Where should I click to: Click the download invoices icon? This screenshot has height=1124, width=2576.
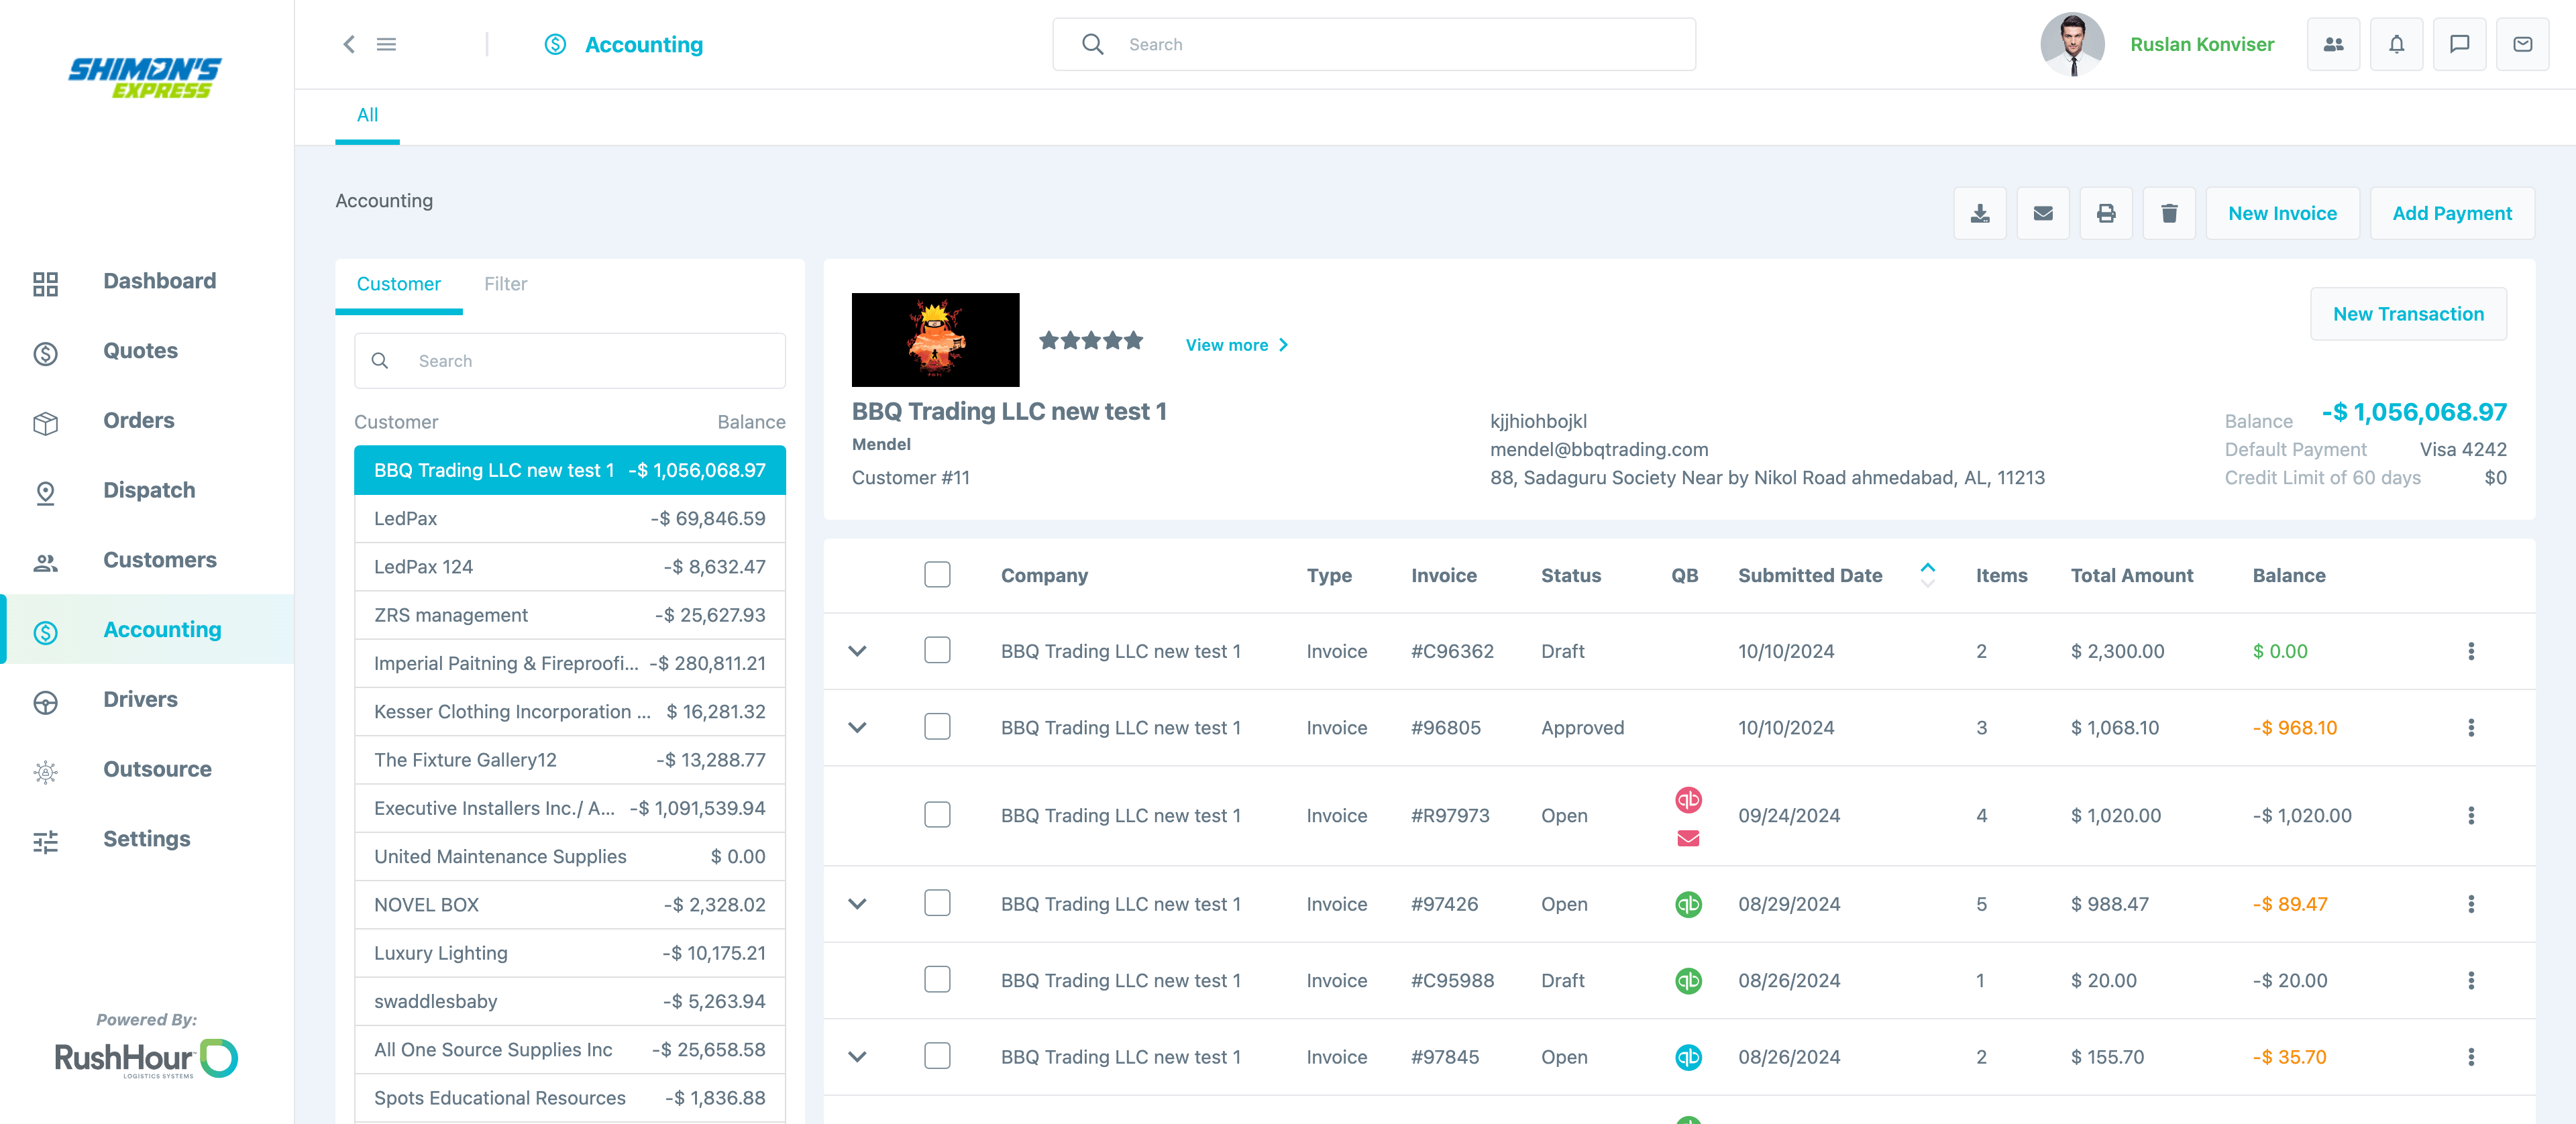pos(1980,213)
